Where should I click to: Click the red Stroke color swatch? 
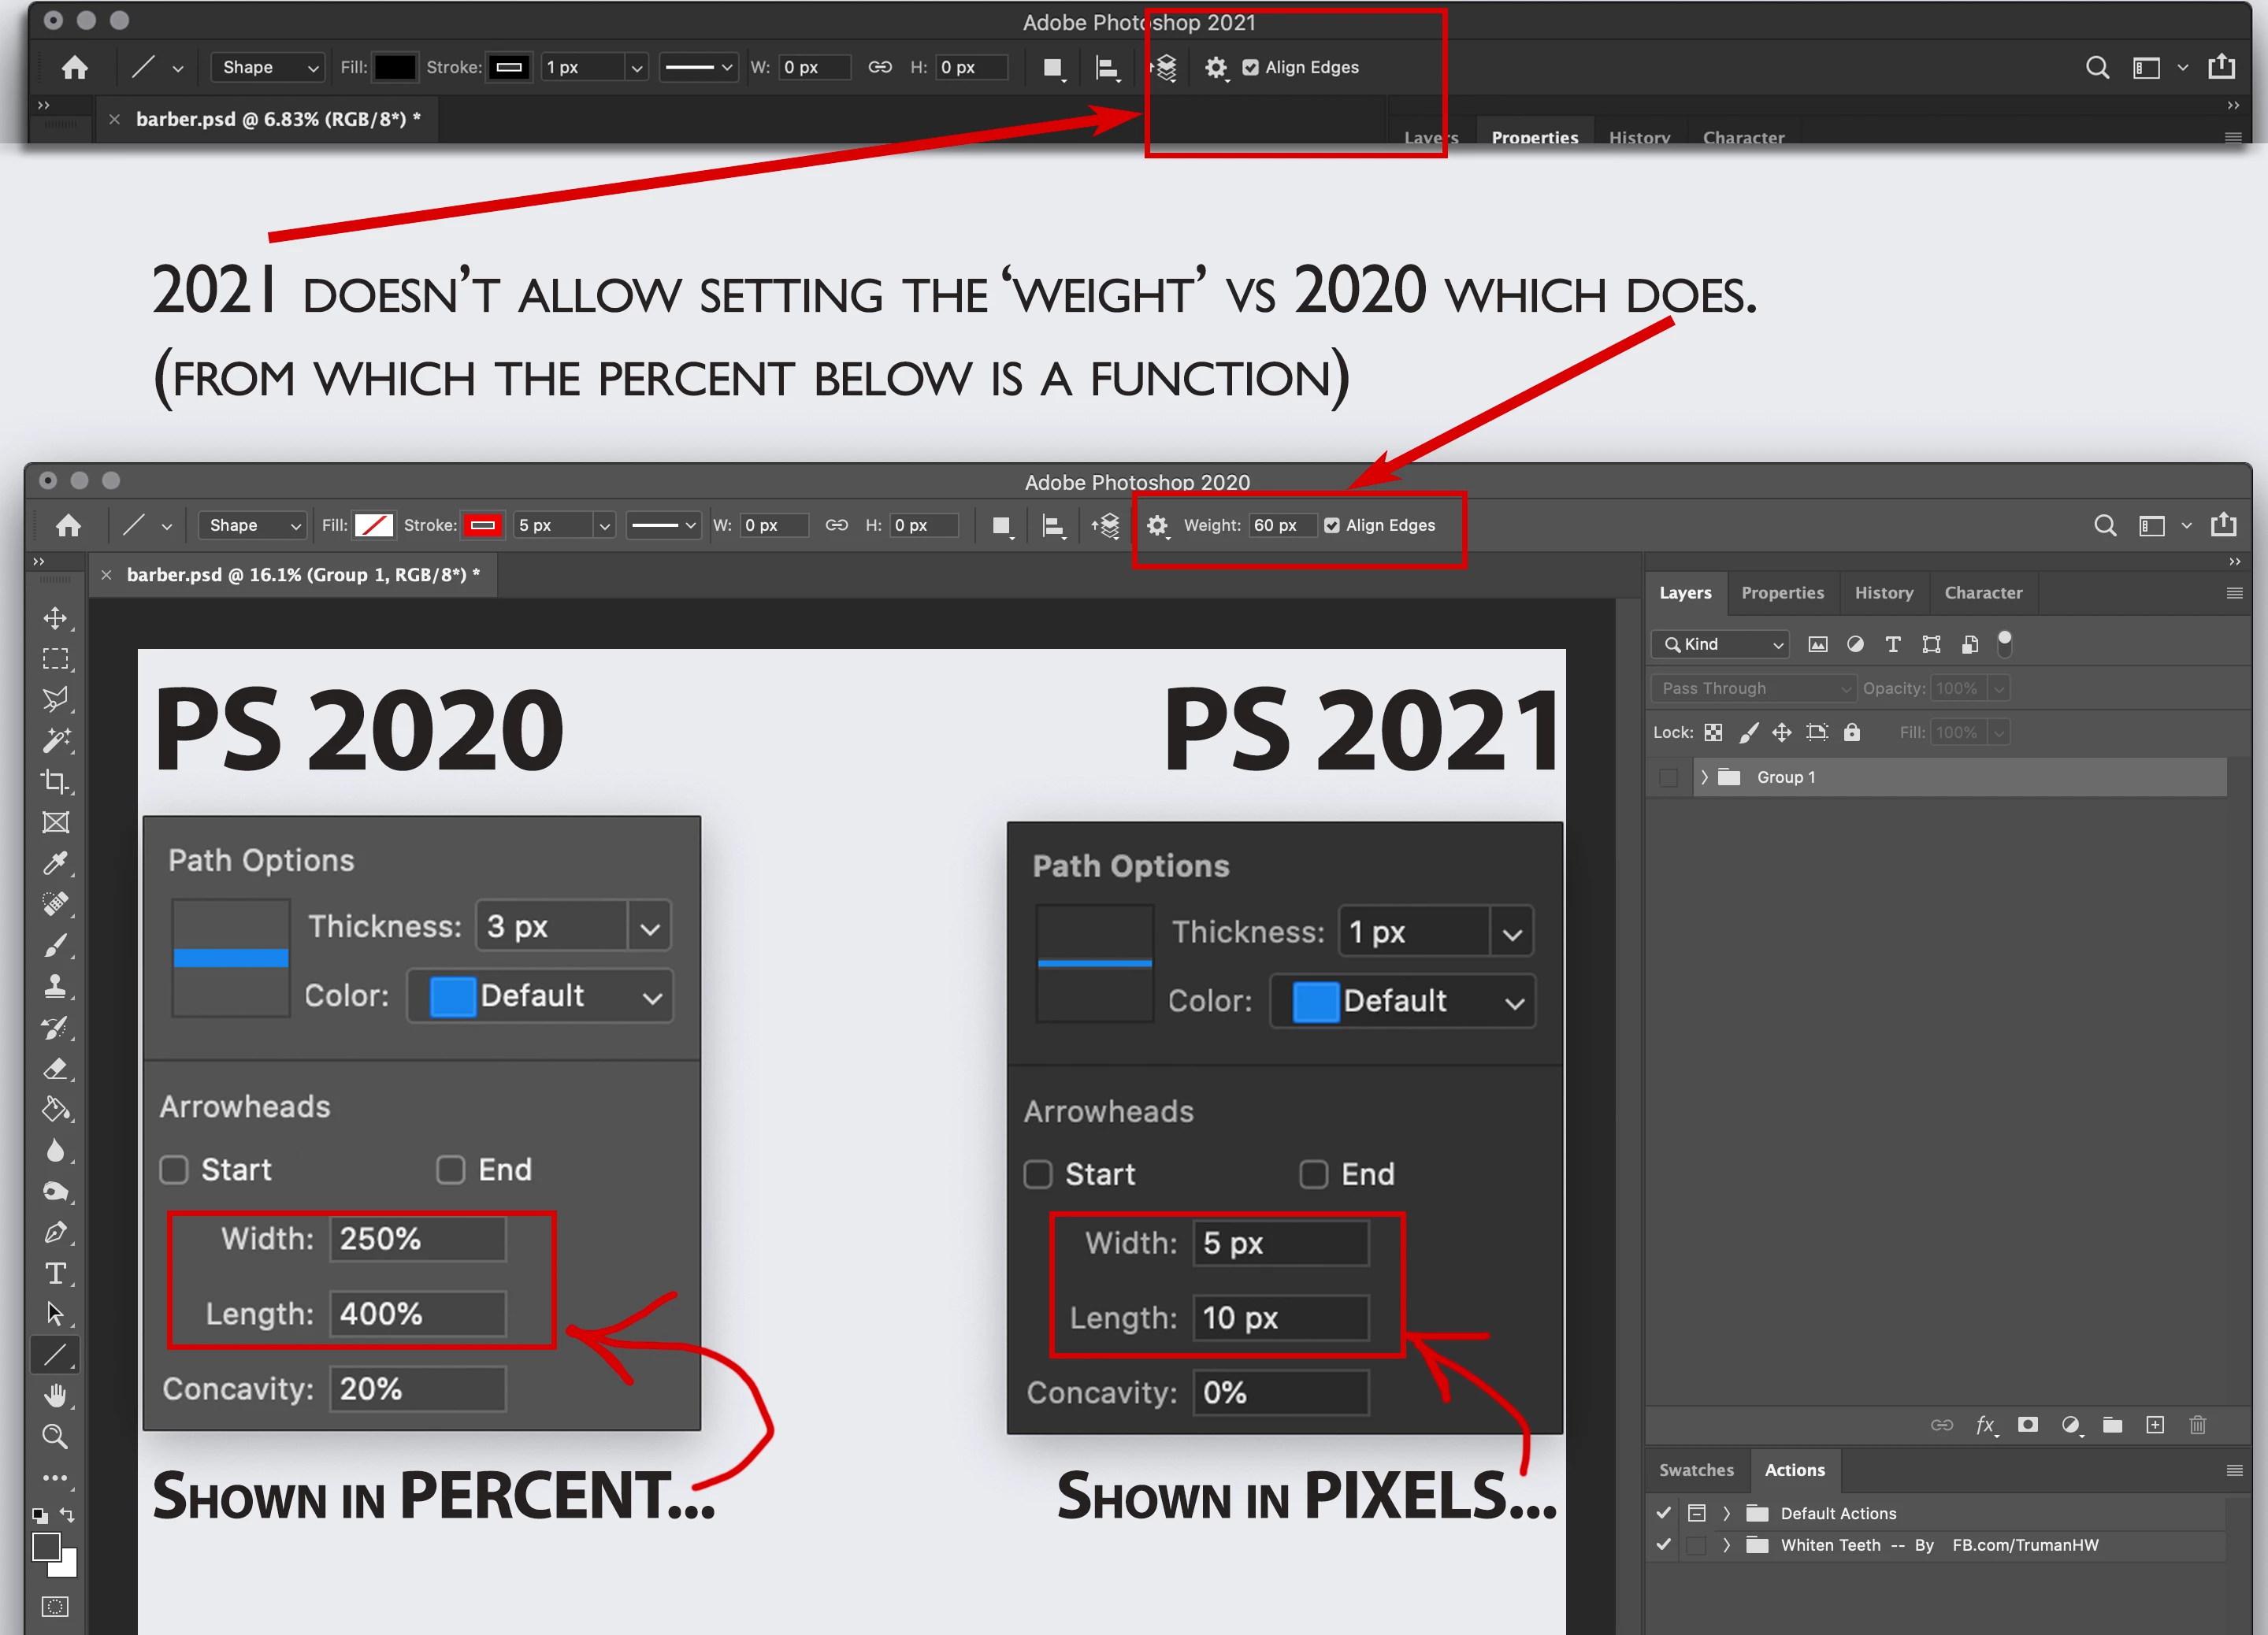(x=483, y=526)
